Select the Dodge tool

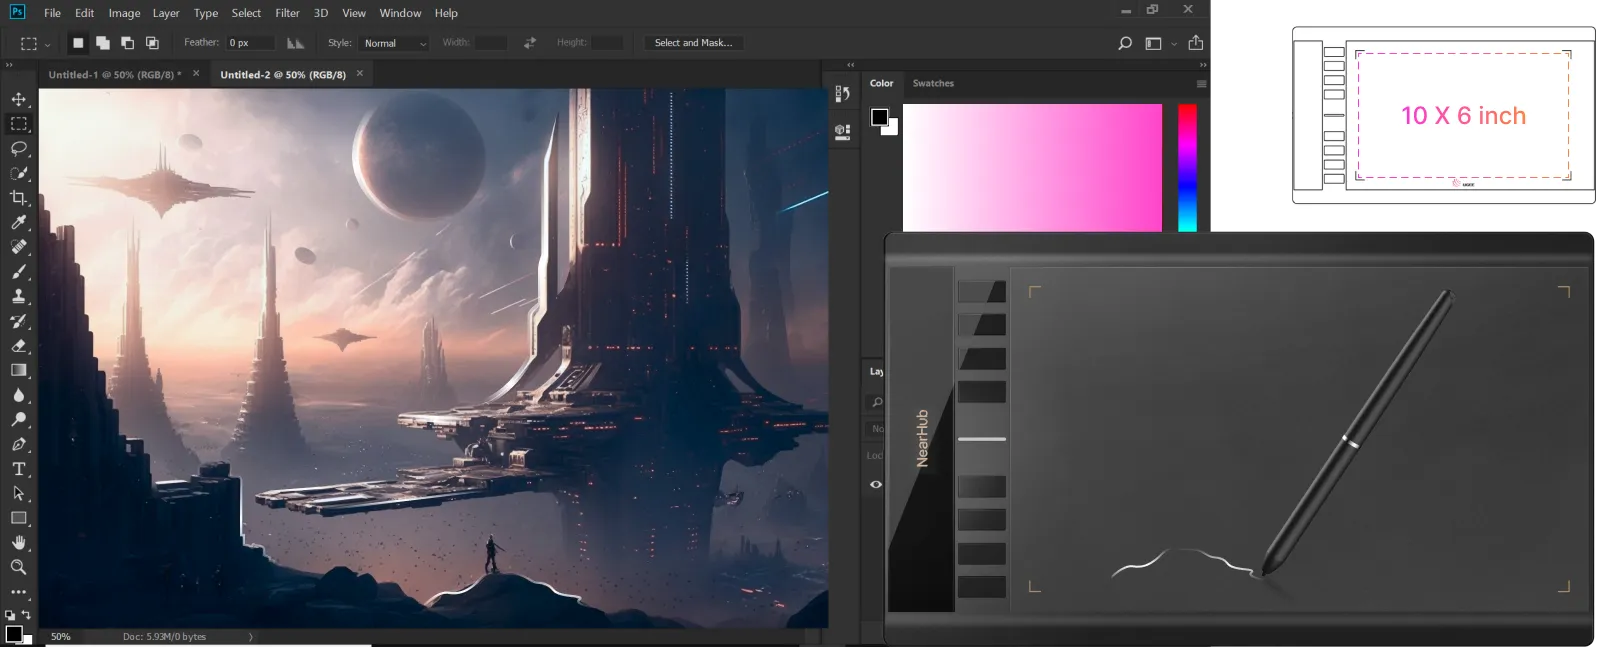19,420
